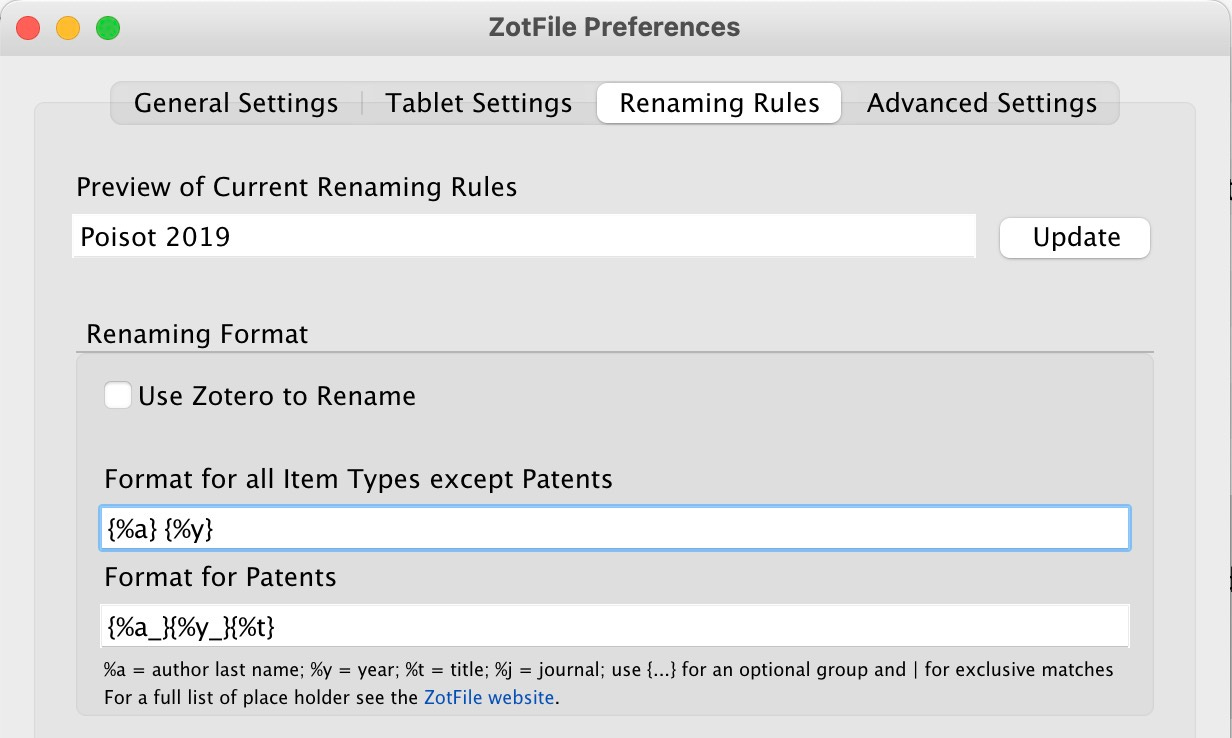
Task: Open the ZotFile website link
Action: [x=488, y=697]
